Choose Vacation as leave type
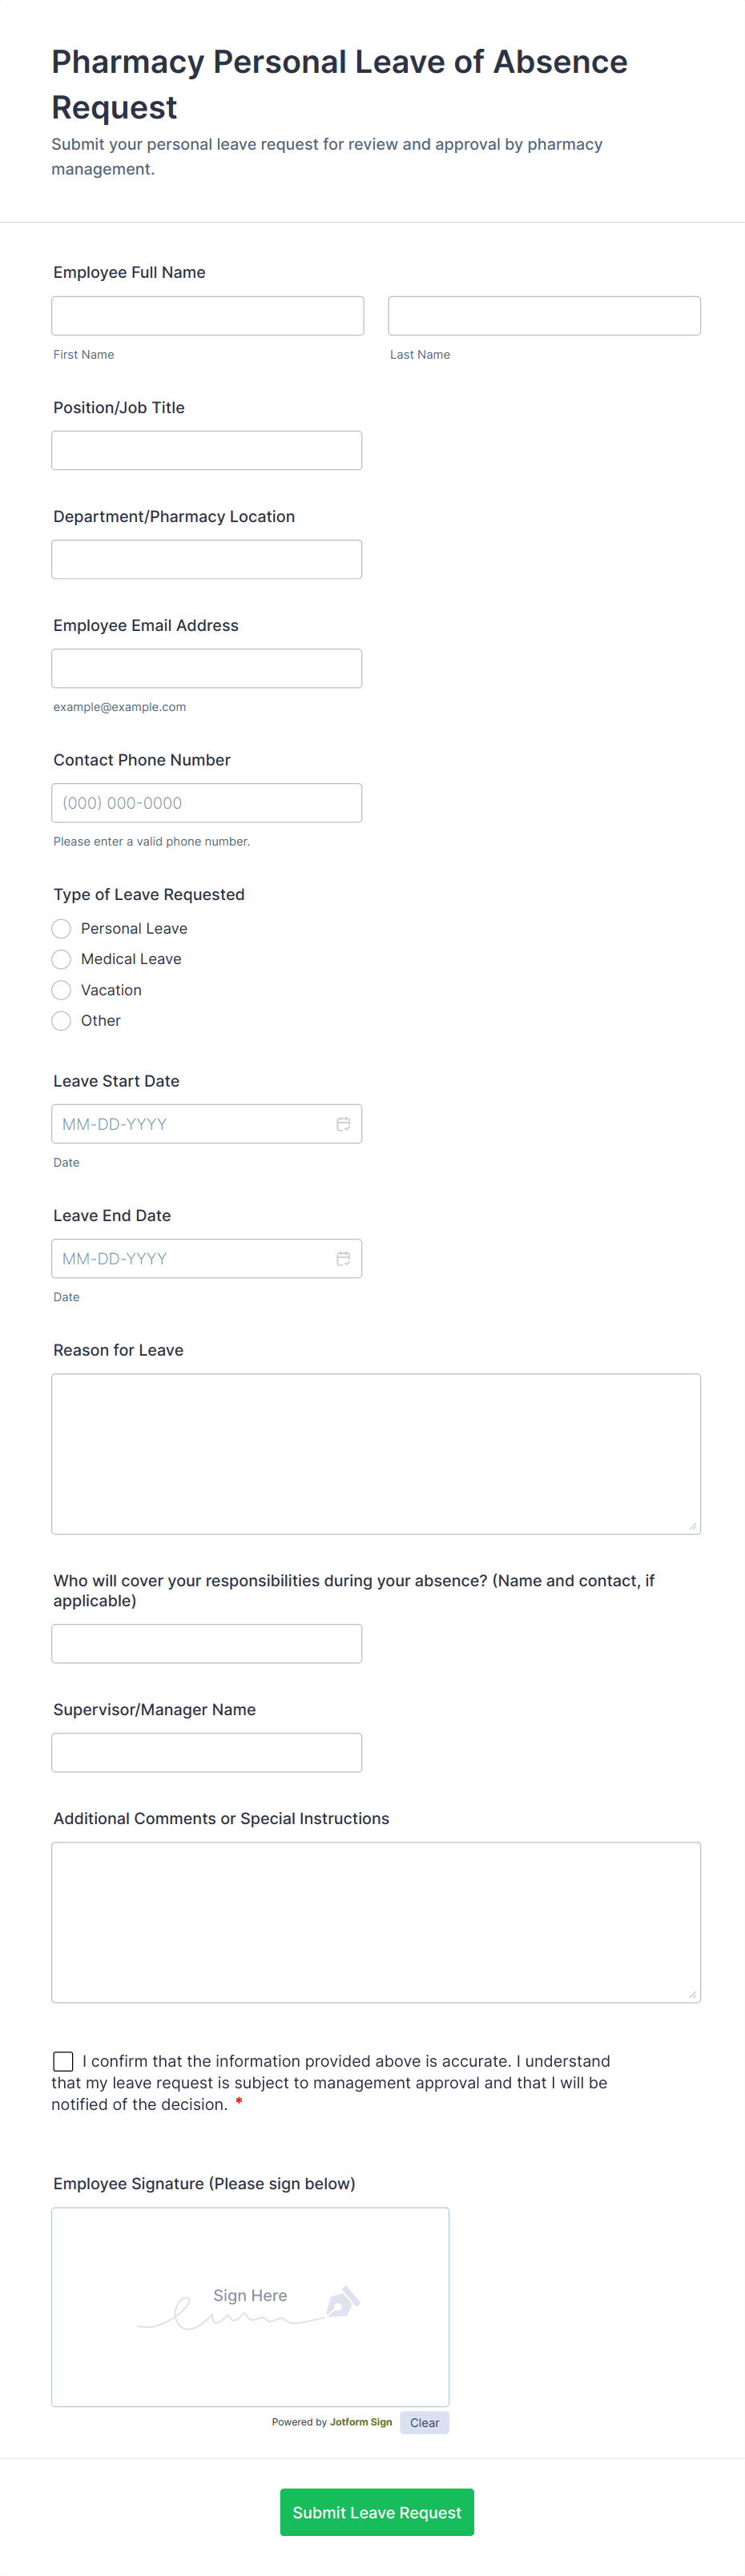This screenshot has width=745, height=2576. (x=61, y=990)
